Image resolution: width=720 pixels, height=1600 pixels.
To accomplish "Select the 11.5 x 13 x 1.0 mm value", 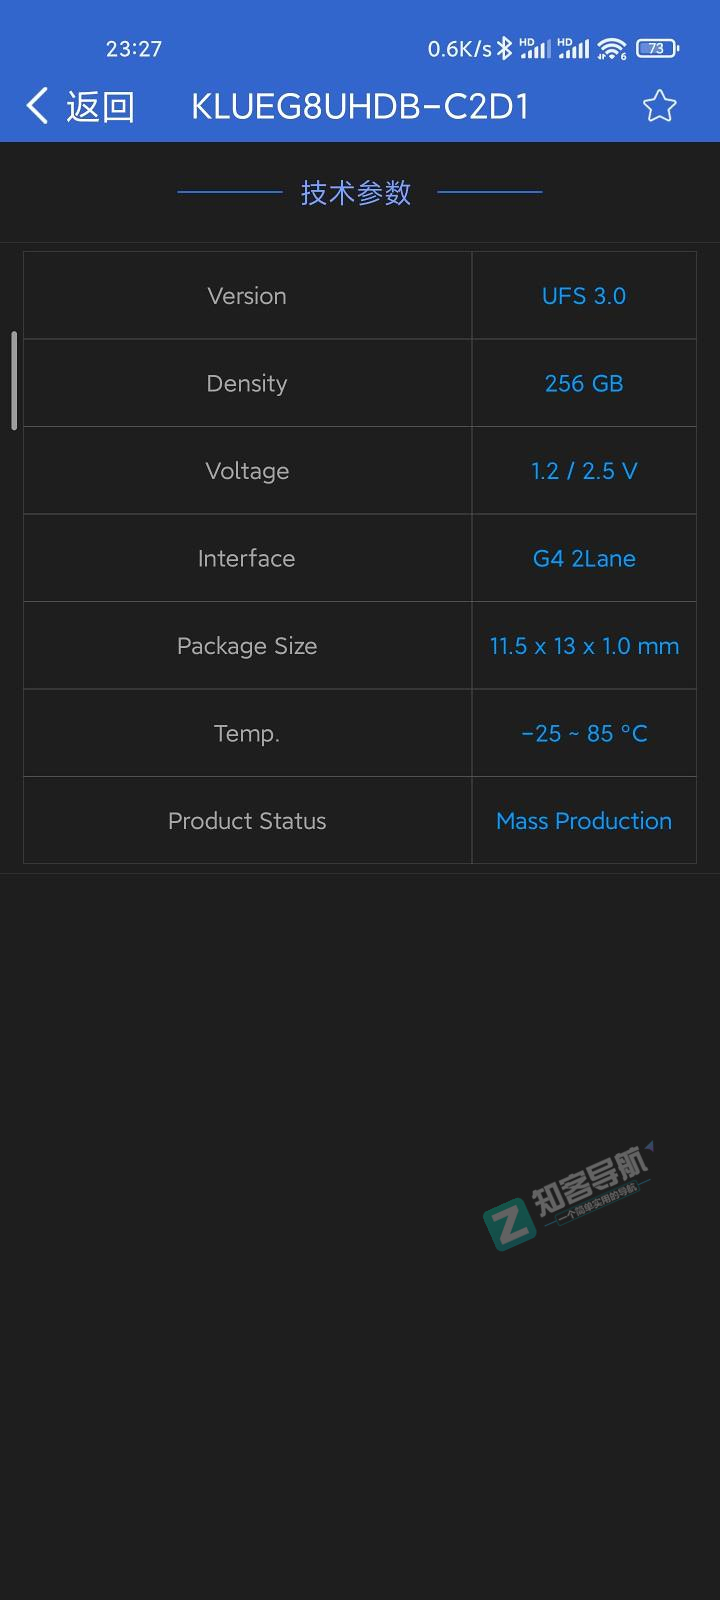I will [x=584, y=646].
